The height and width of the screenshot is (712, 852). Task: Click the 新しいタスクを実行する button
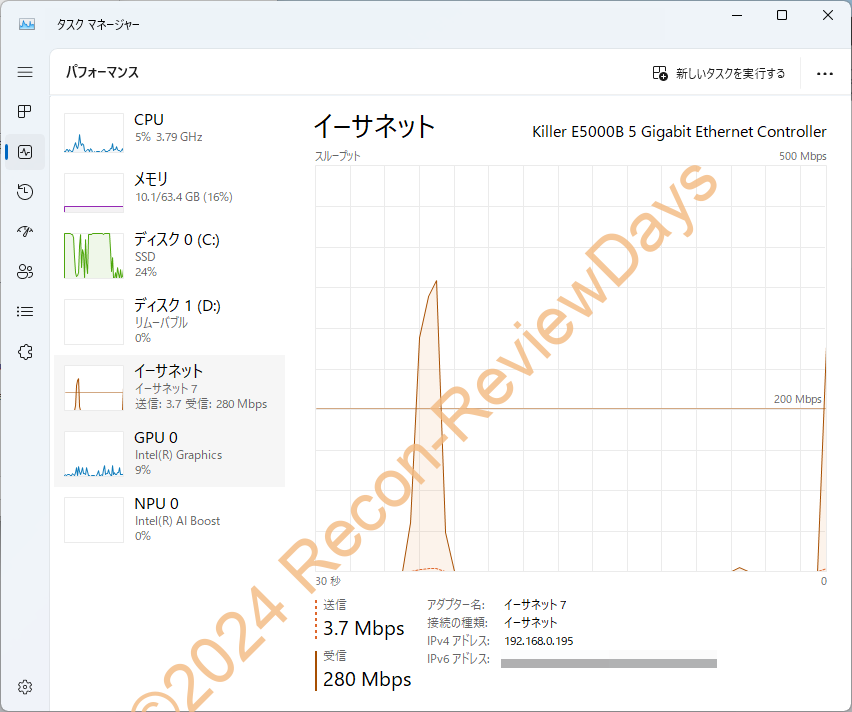point(724,73)
